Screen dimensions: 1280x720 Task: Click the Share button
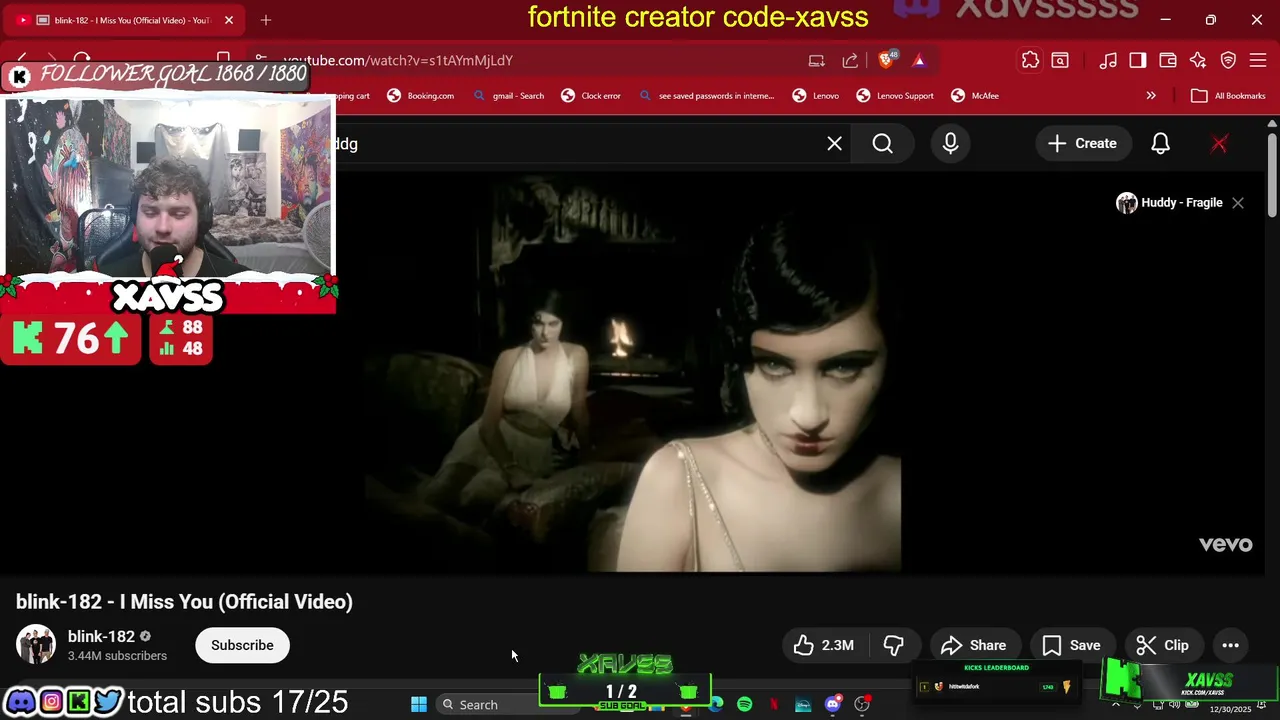click(974, 645)
